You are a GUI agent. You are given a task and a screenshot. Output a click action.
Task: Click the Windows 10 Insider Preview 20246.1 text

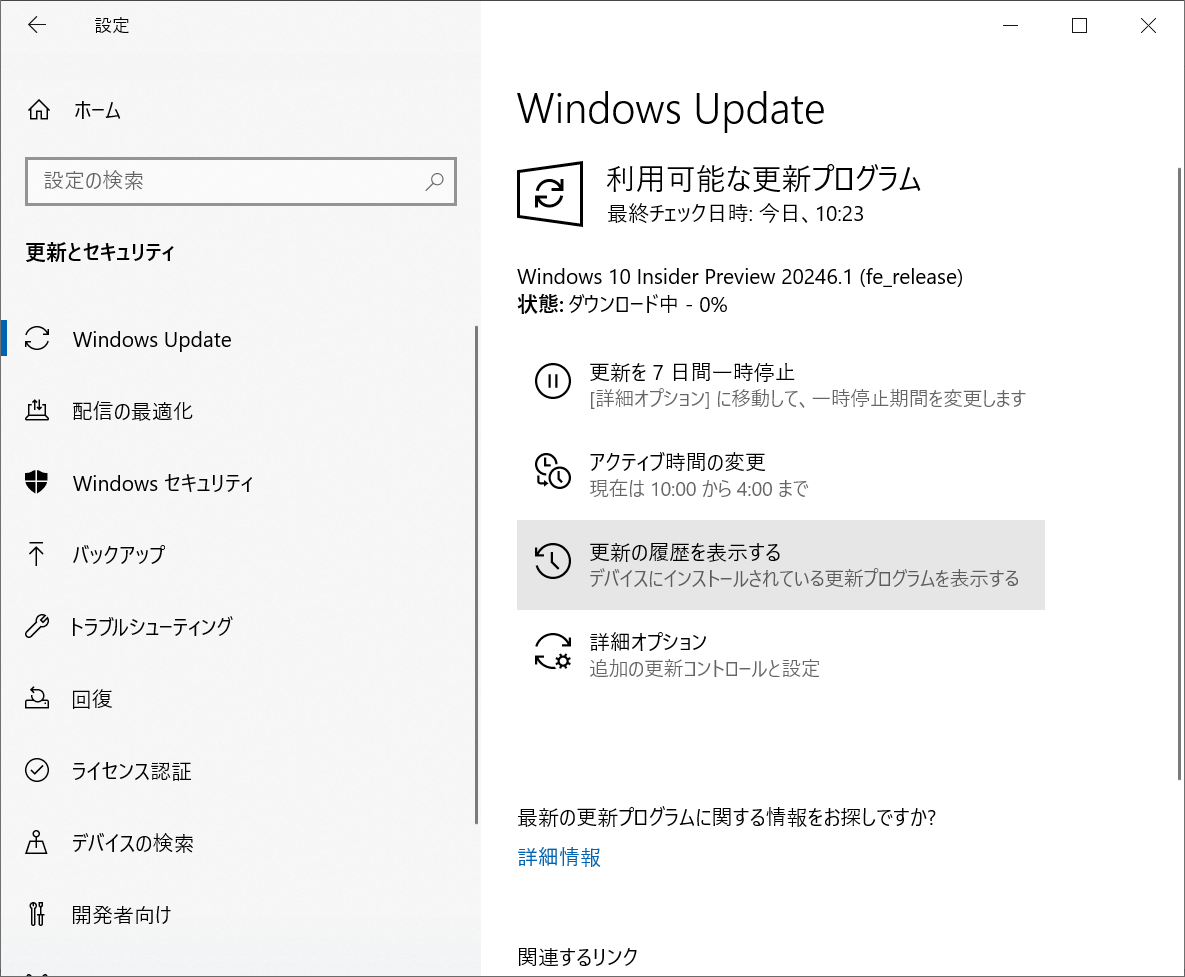[x=740, y=277]
